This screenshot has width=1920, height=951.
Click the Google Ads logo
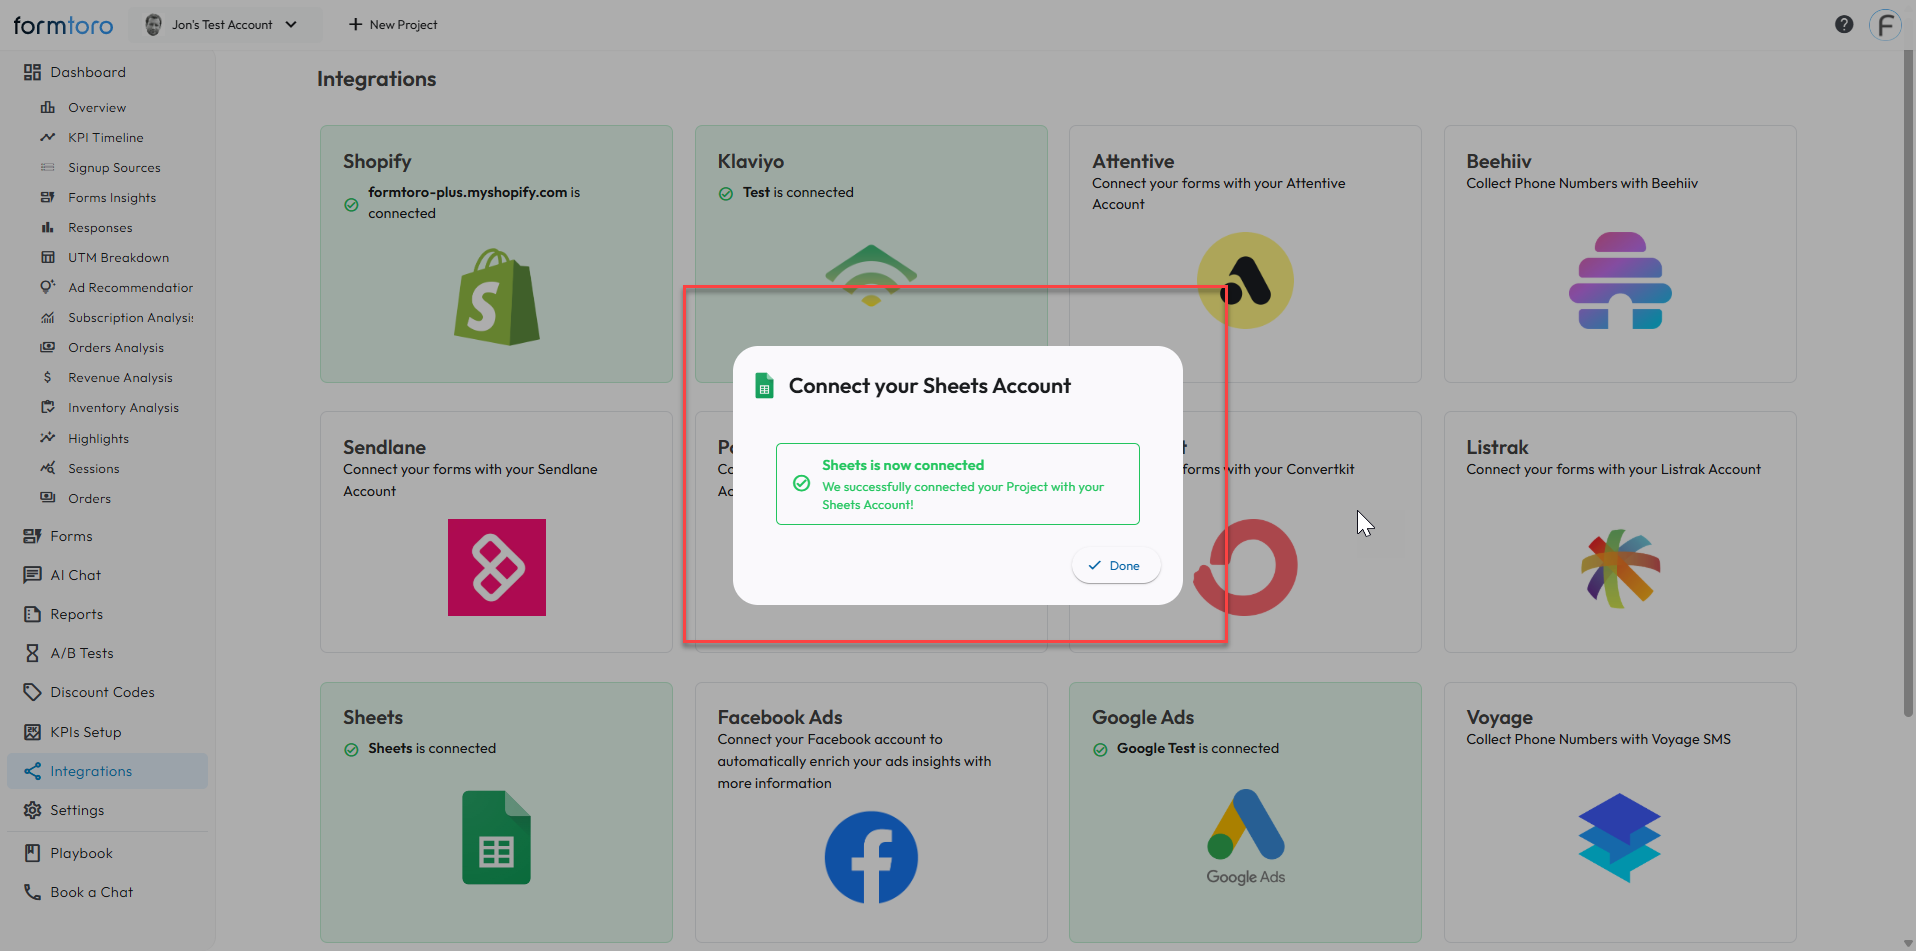pos(1245,837)
